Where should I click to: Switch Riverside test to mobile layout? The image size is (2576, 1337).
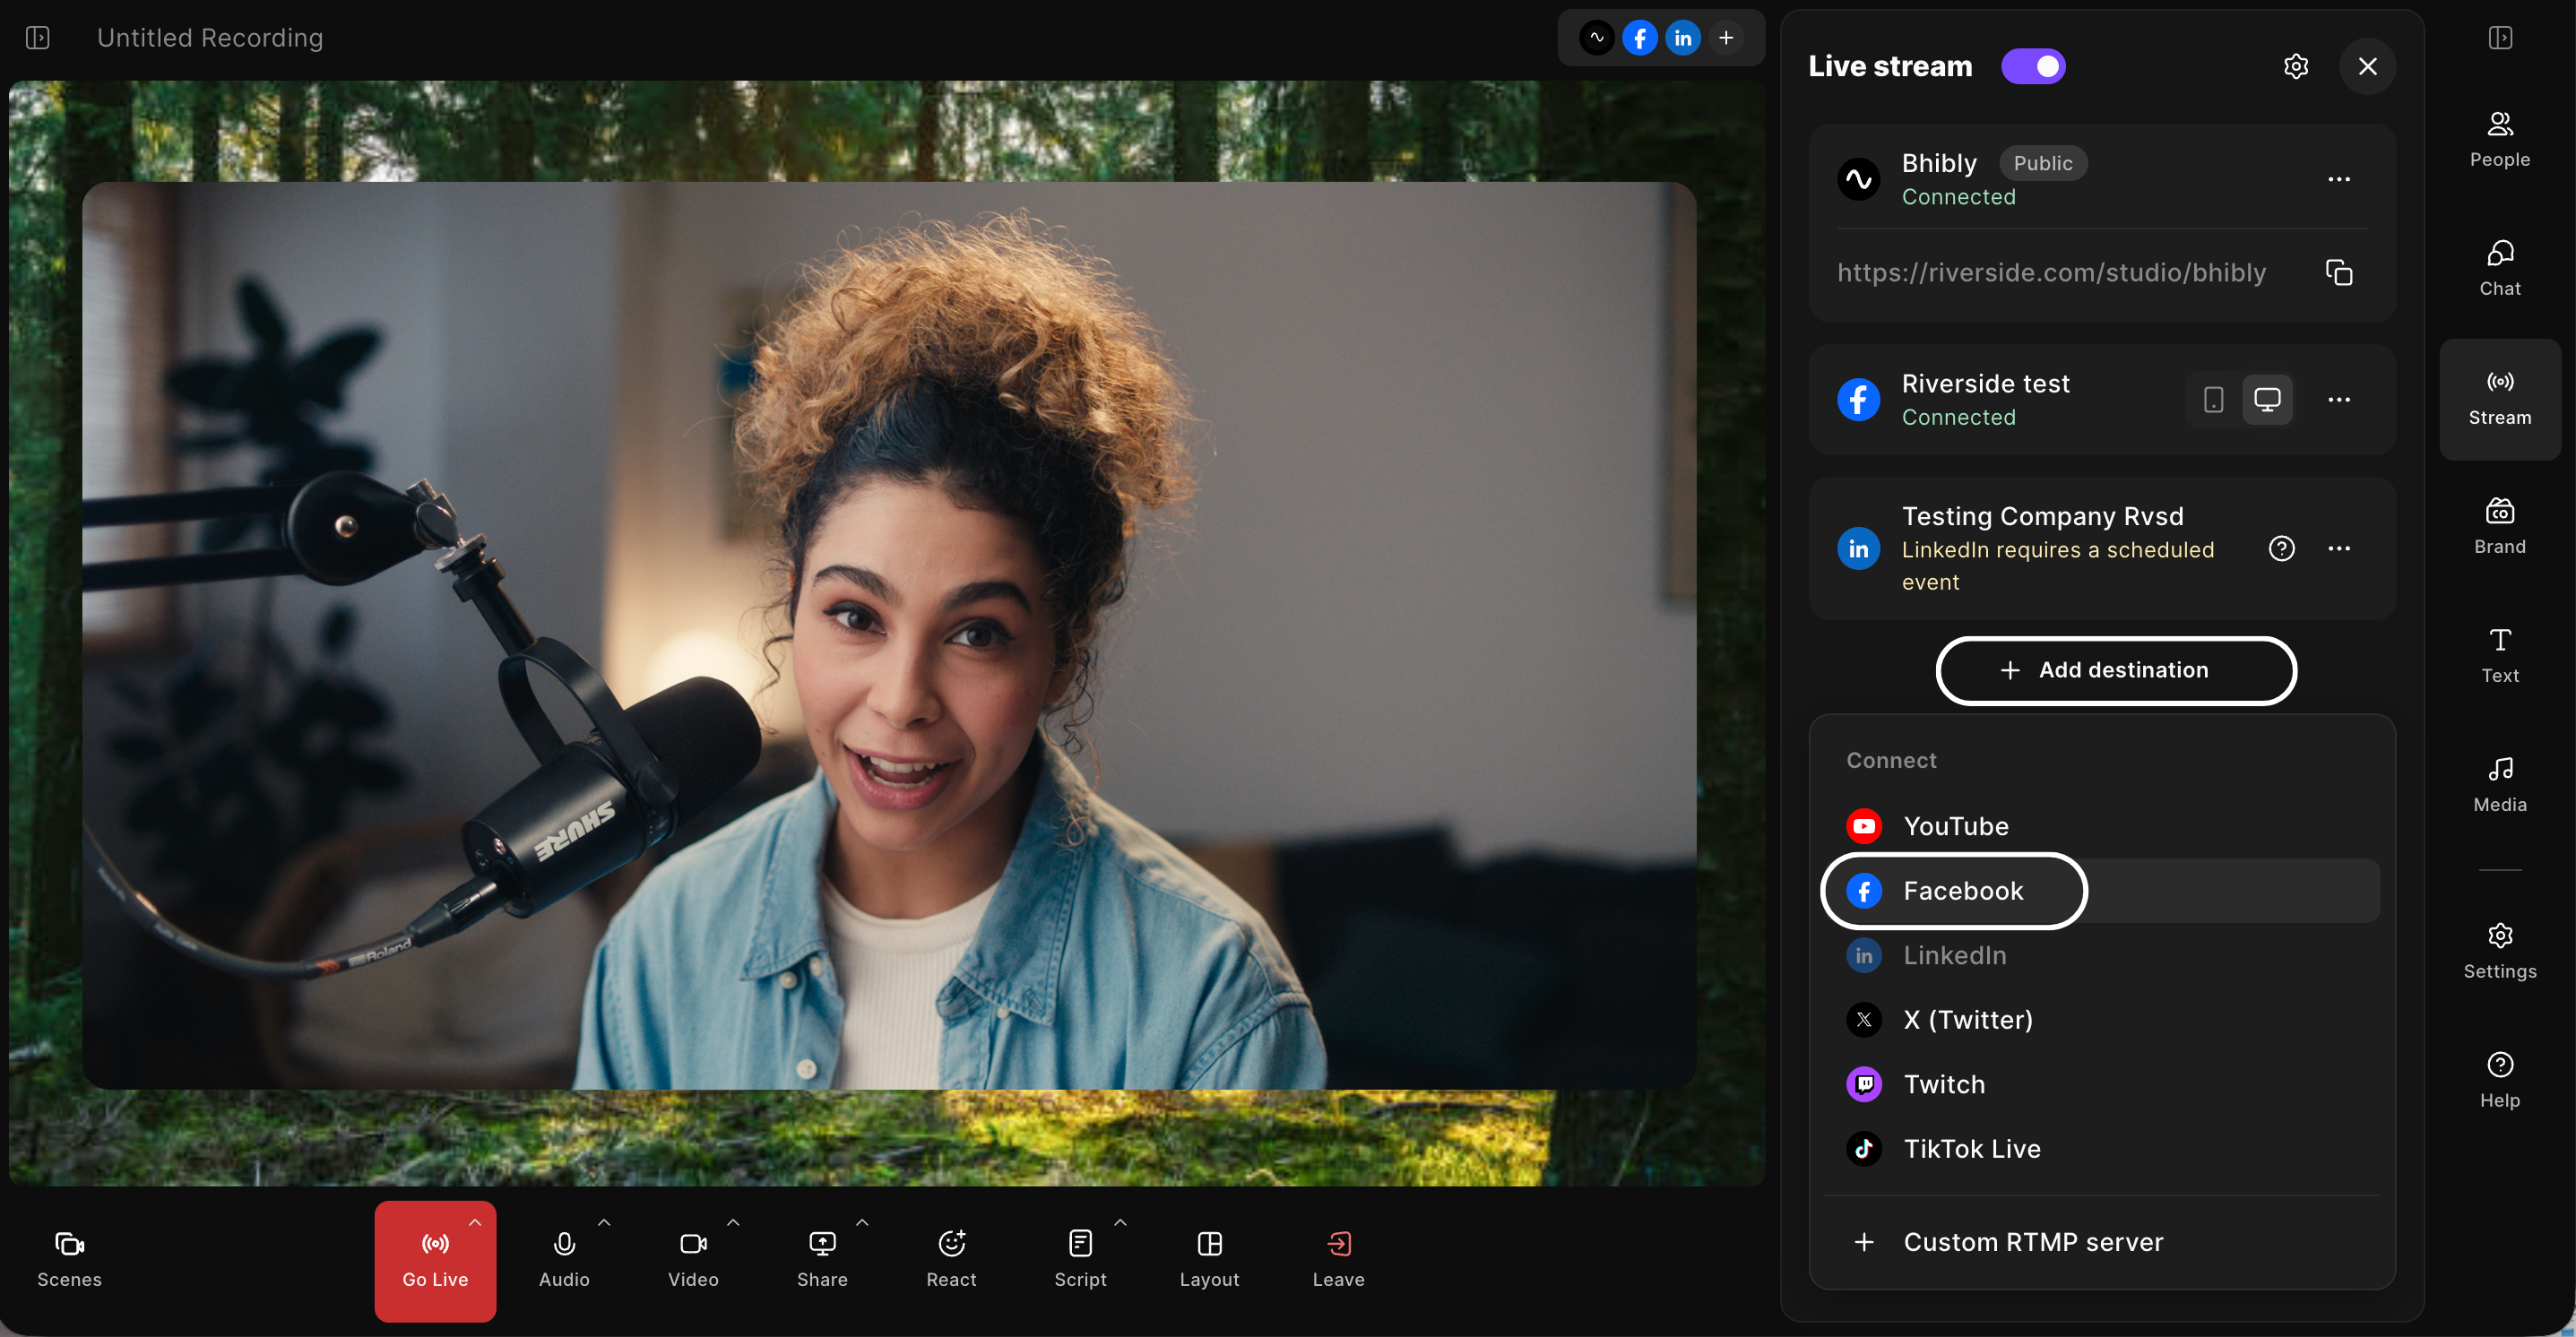click(x=2213, y=400)
